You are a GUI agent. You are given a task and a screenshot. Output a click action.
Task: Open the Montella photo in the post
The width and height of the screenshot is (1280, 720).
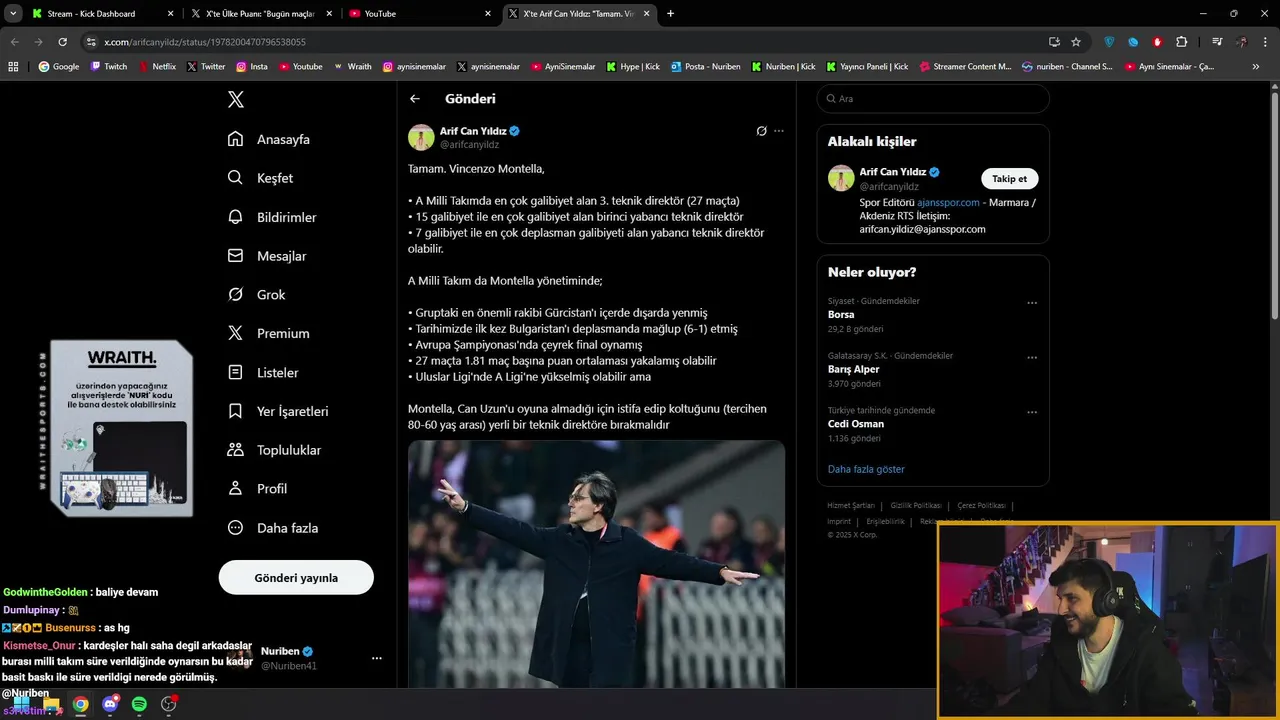(x=596, y=563)
